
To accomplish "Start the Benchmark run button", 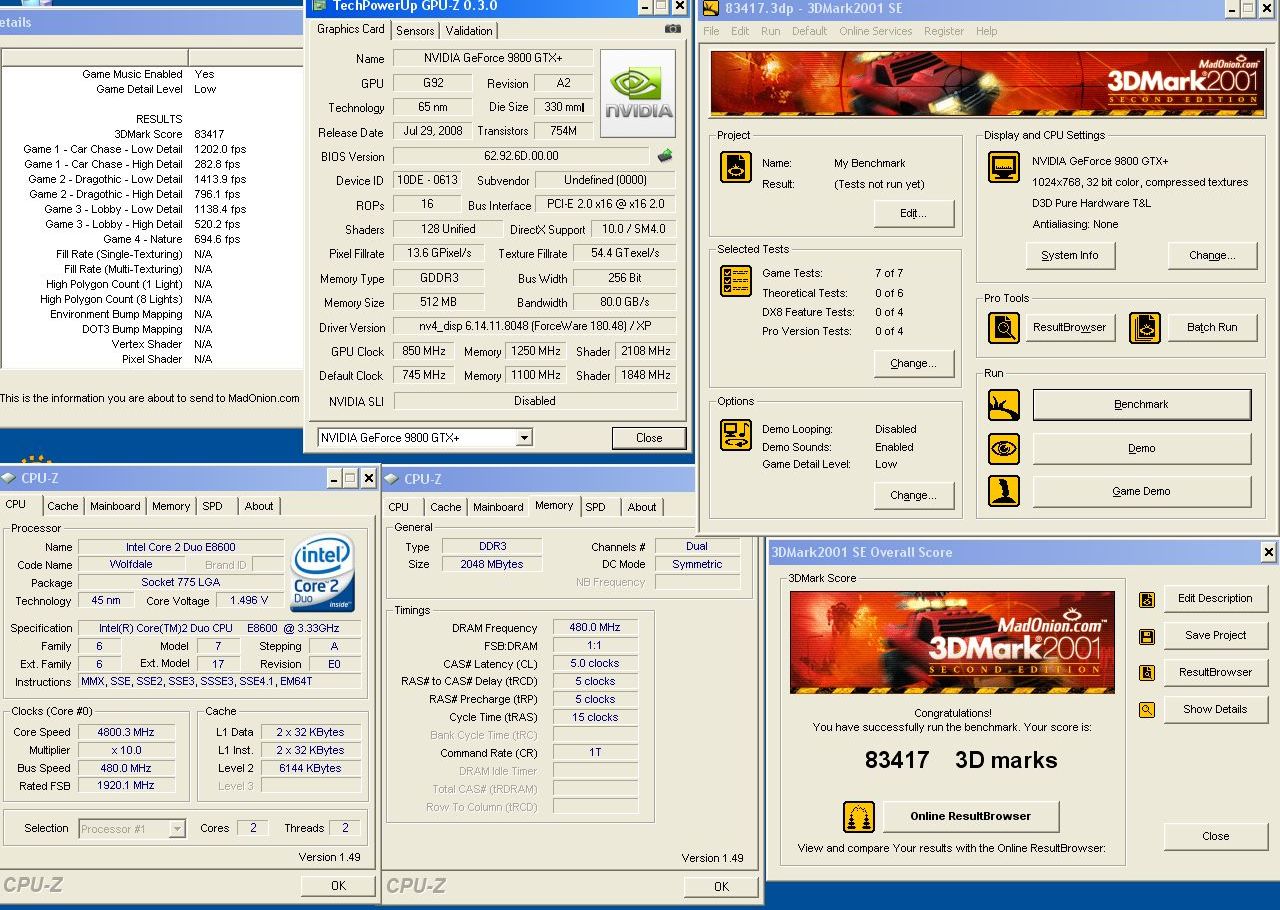I will [1141, 405].
